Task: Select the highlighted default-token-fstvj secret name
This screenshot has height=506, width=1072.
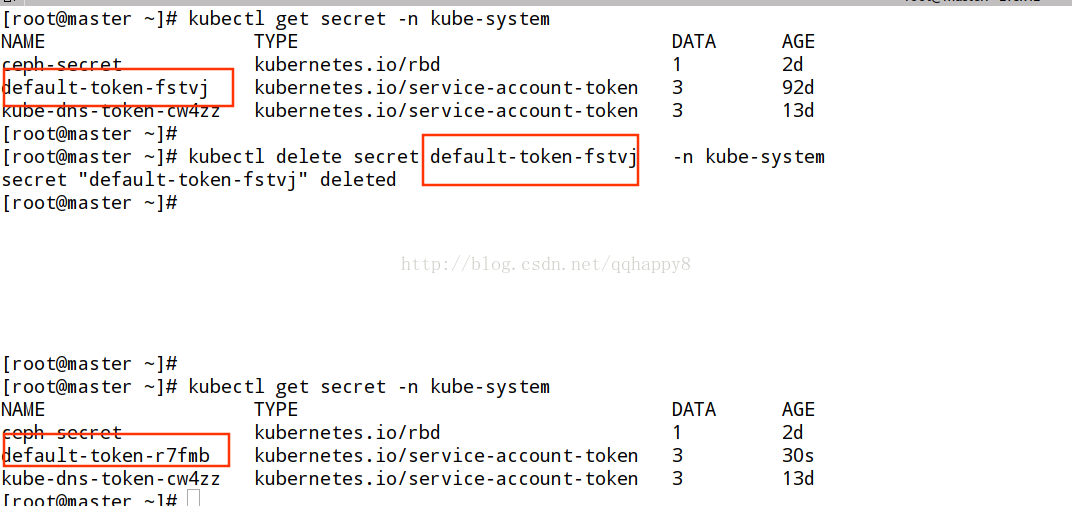Action: pyautogui.click(x=105, y=88)
